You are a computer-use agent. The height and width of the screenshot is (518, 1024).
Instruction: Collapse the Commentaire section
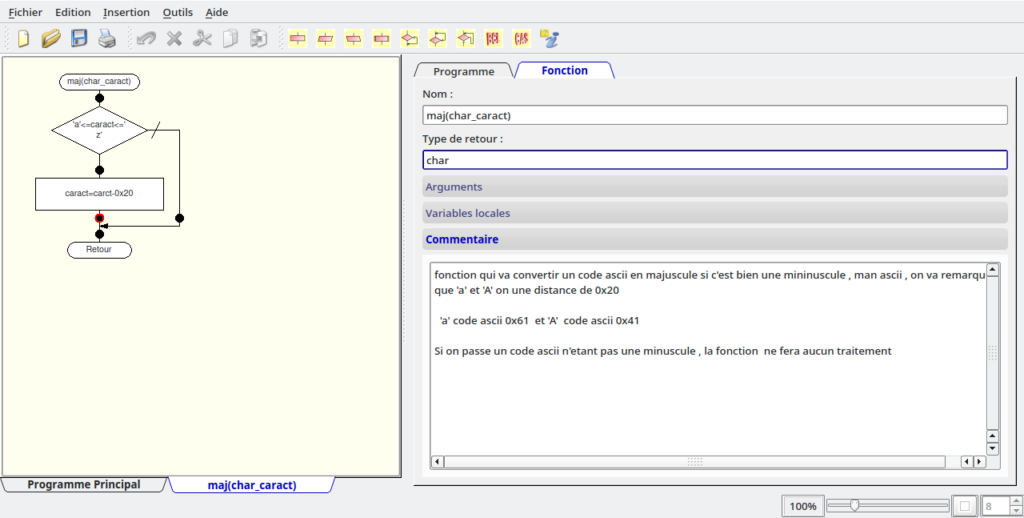(714, 239)
